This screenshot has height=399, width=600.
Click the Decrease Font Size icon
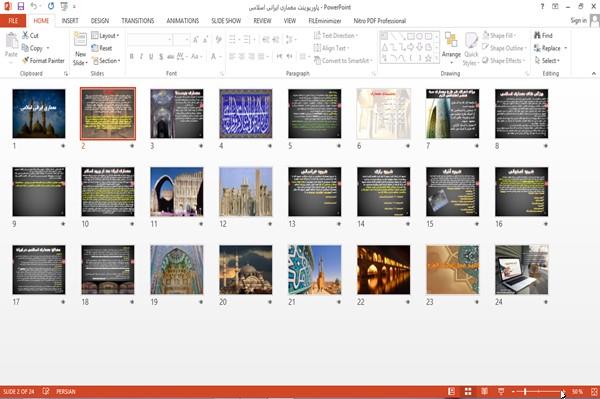coord(206,39)
